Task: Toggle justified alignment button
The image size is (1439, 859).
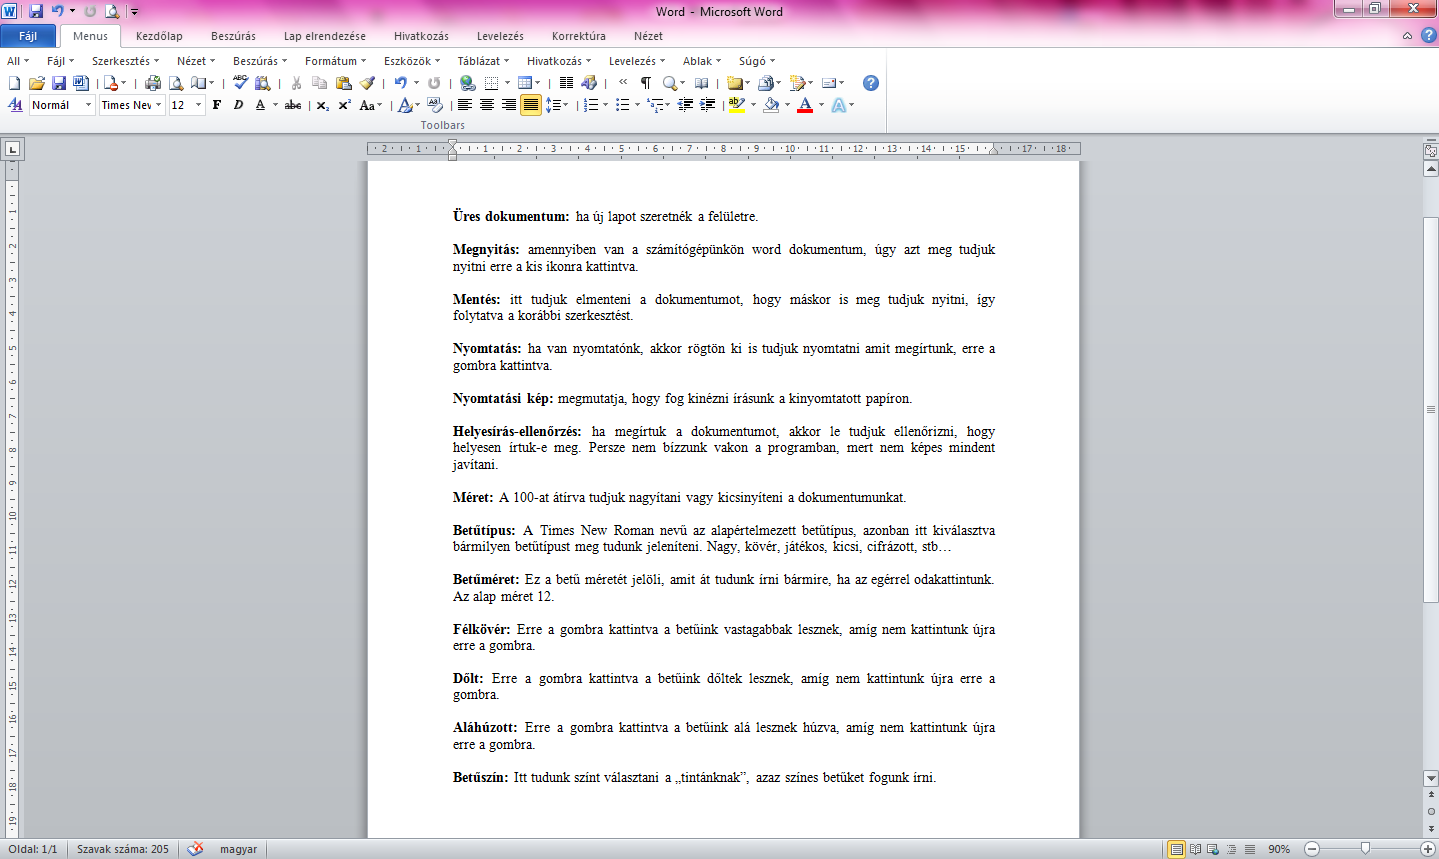Action: click(x=531, y=105)
